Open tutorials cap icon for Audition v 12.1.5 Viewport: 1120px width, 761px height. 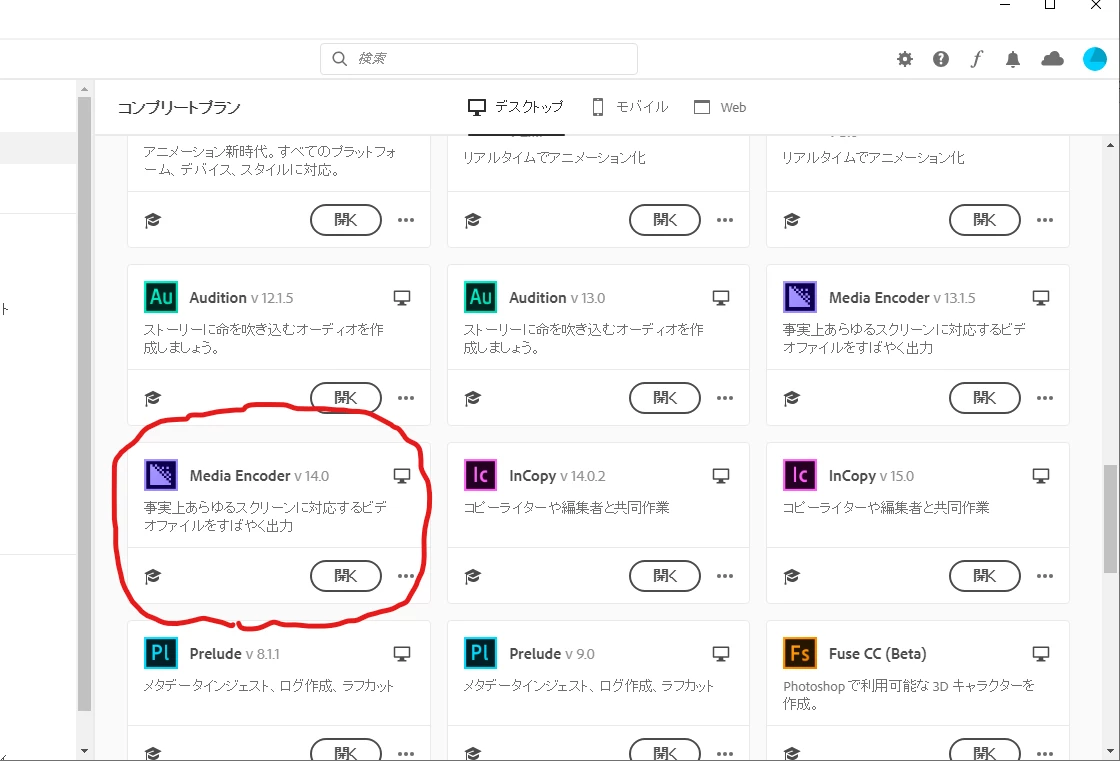pos(153,398)
